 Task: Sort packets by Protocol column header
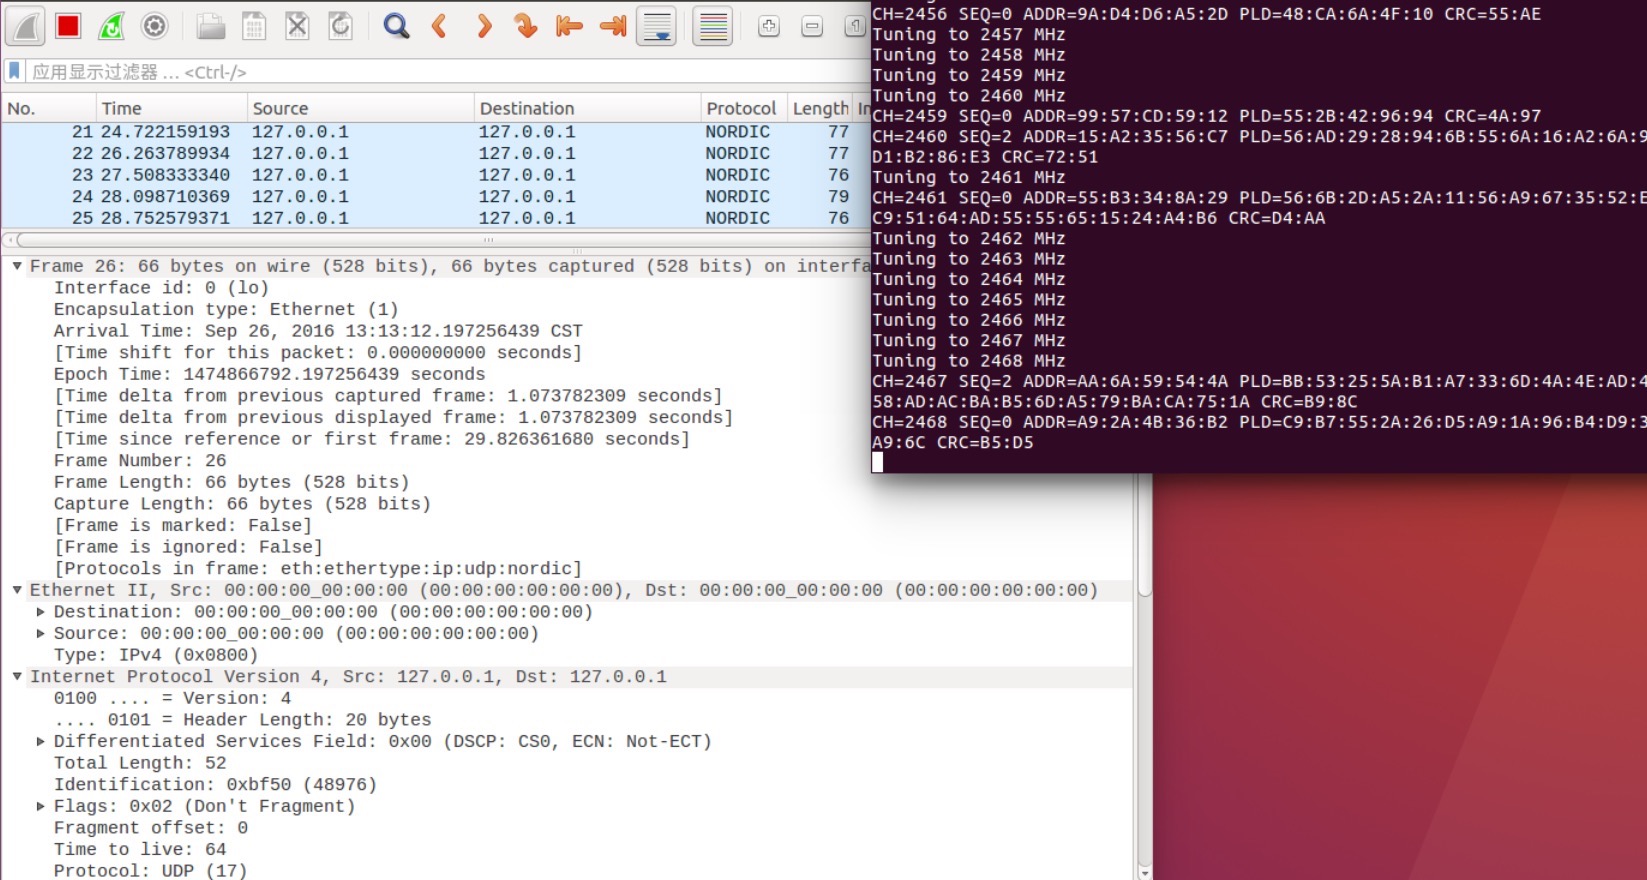[740, 108]
